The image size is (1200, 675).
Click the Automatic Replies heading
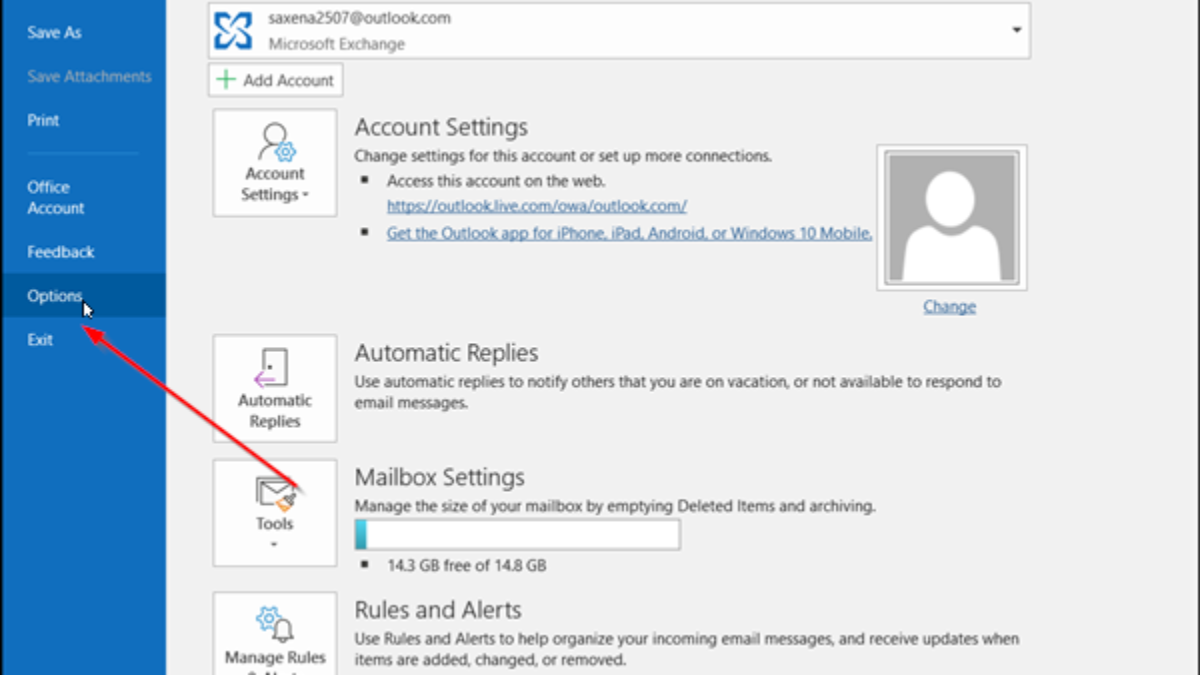point(446,353)
